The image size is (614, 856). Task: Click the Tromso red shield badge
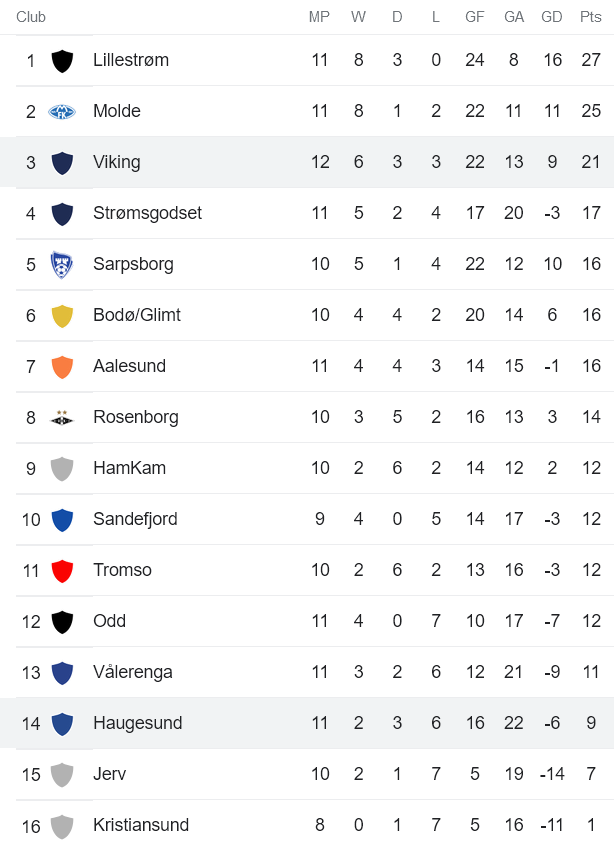tap(63, 570)
